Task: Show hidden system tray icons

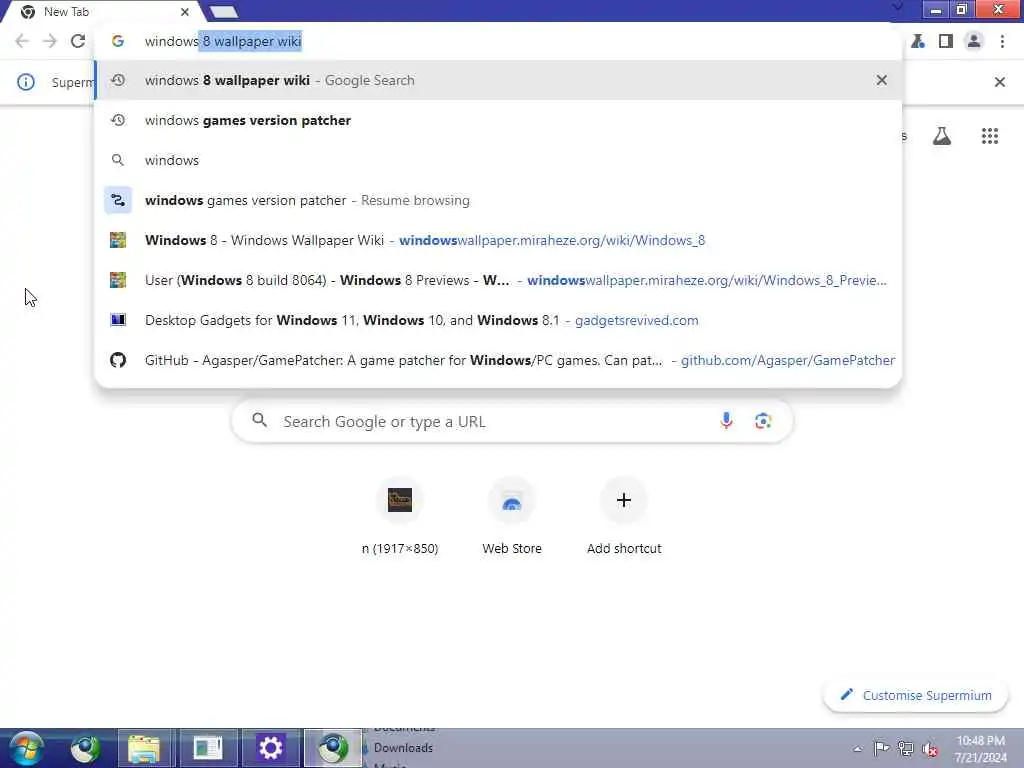Action: 857,748
